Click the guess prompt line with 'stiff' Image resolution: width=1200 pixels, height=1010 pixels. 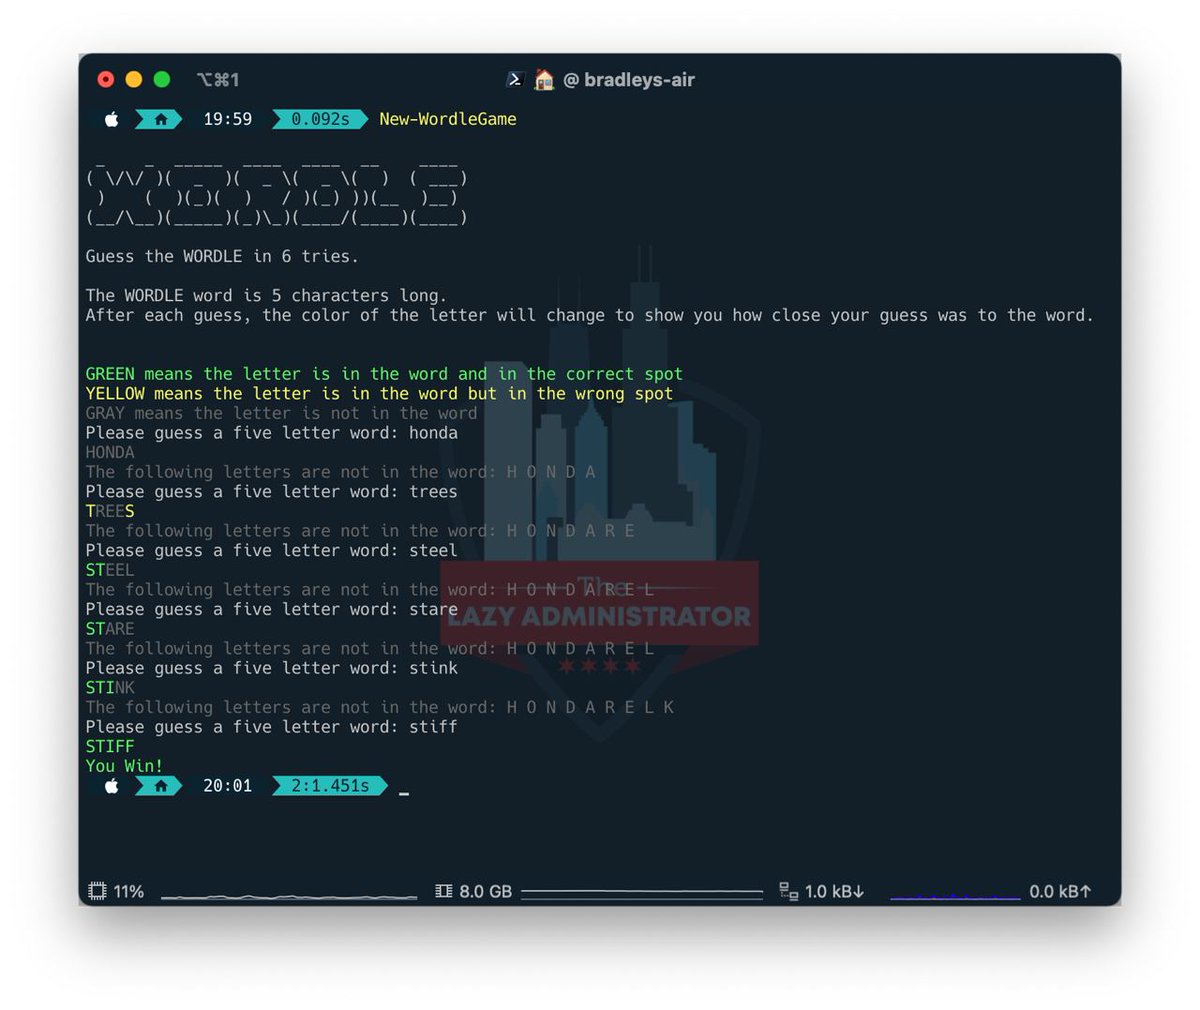click(x=272, y=727)
